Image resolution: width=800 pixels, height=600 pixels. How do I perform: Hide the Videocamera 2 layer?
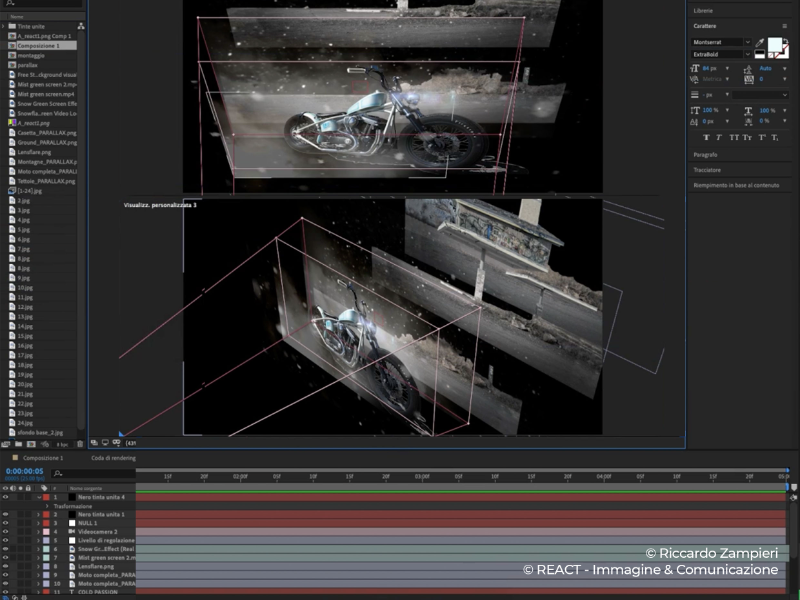click(6, 532)
